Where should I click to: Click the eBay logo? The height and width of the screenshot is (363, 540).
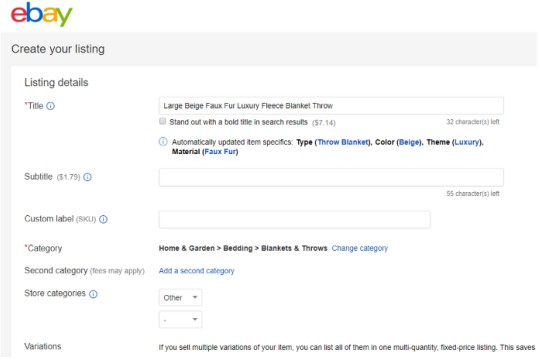pyautogui.click(x=42, y=14)
